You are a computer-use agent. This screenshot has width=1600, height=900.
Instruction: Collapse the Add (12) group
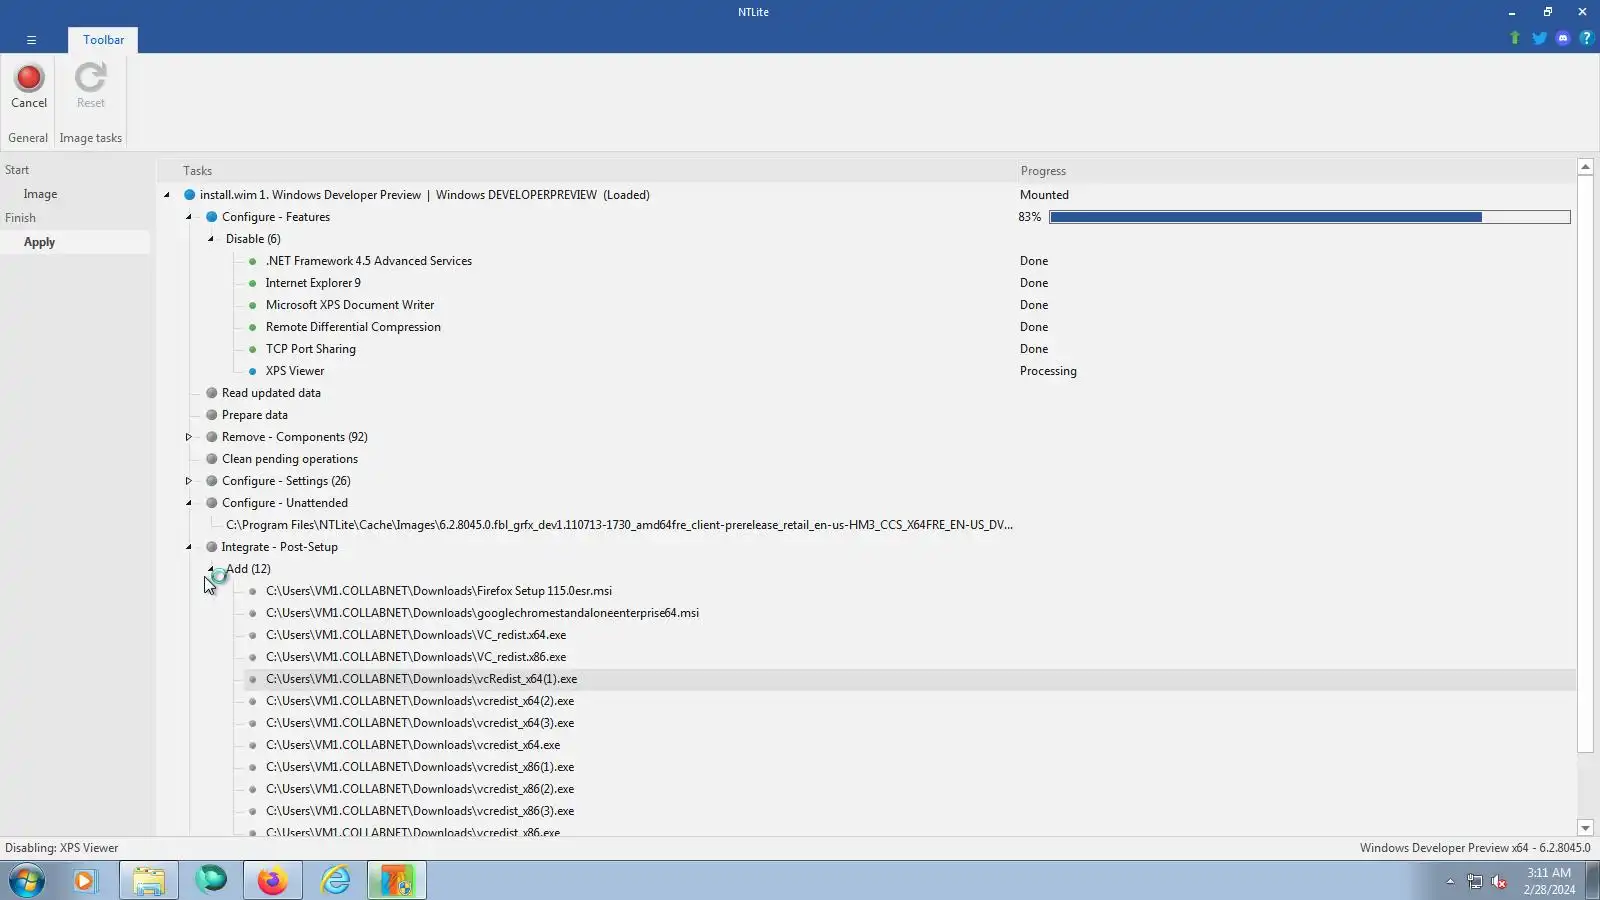pos(211,569)
